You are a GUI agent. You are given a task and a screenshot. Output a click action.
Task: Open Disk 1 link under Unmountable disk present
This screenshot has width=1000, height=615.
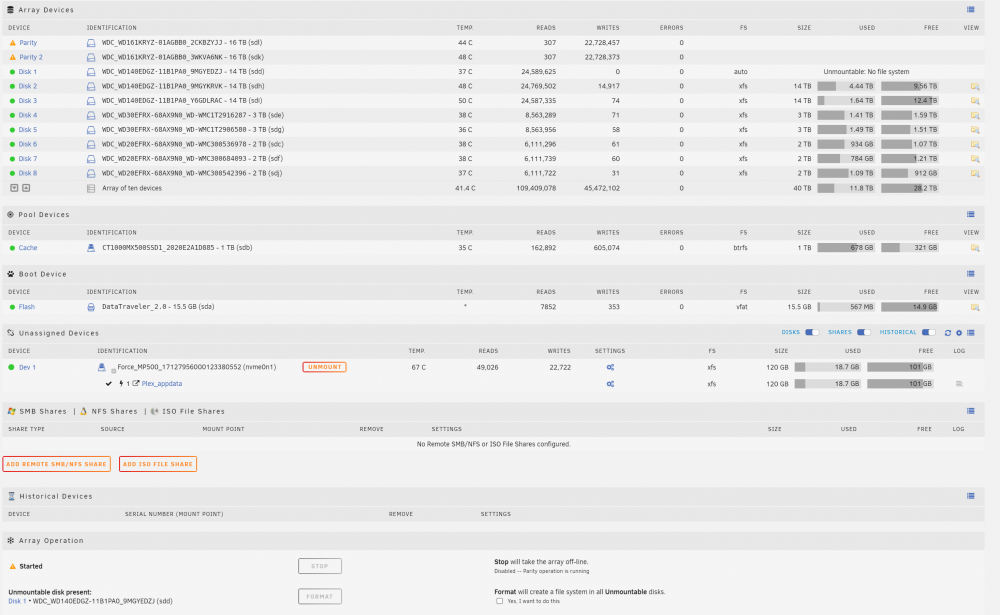click(x=17, y=601)
